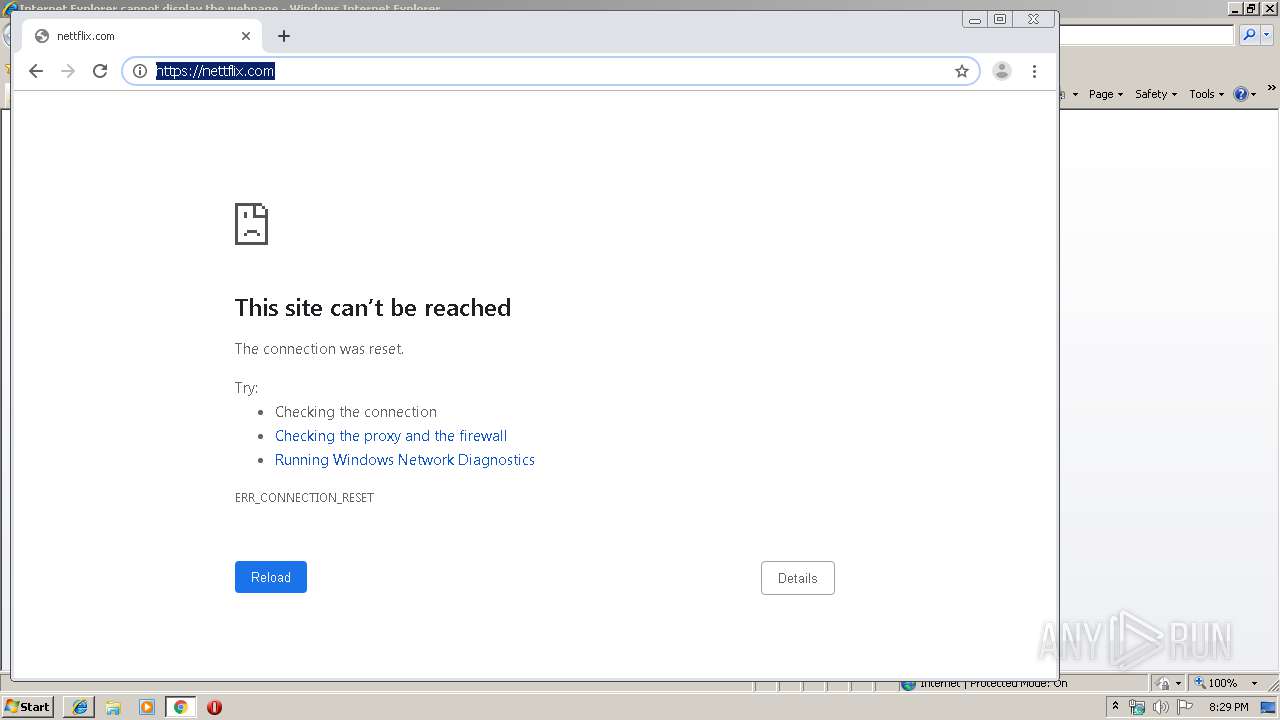Open Action Center flag tray icon
1280x720 pixels.
click(x=1185, y=707)
